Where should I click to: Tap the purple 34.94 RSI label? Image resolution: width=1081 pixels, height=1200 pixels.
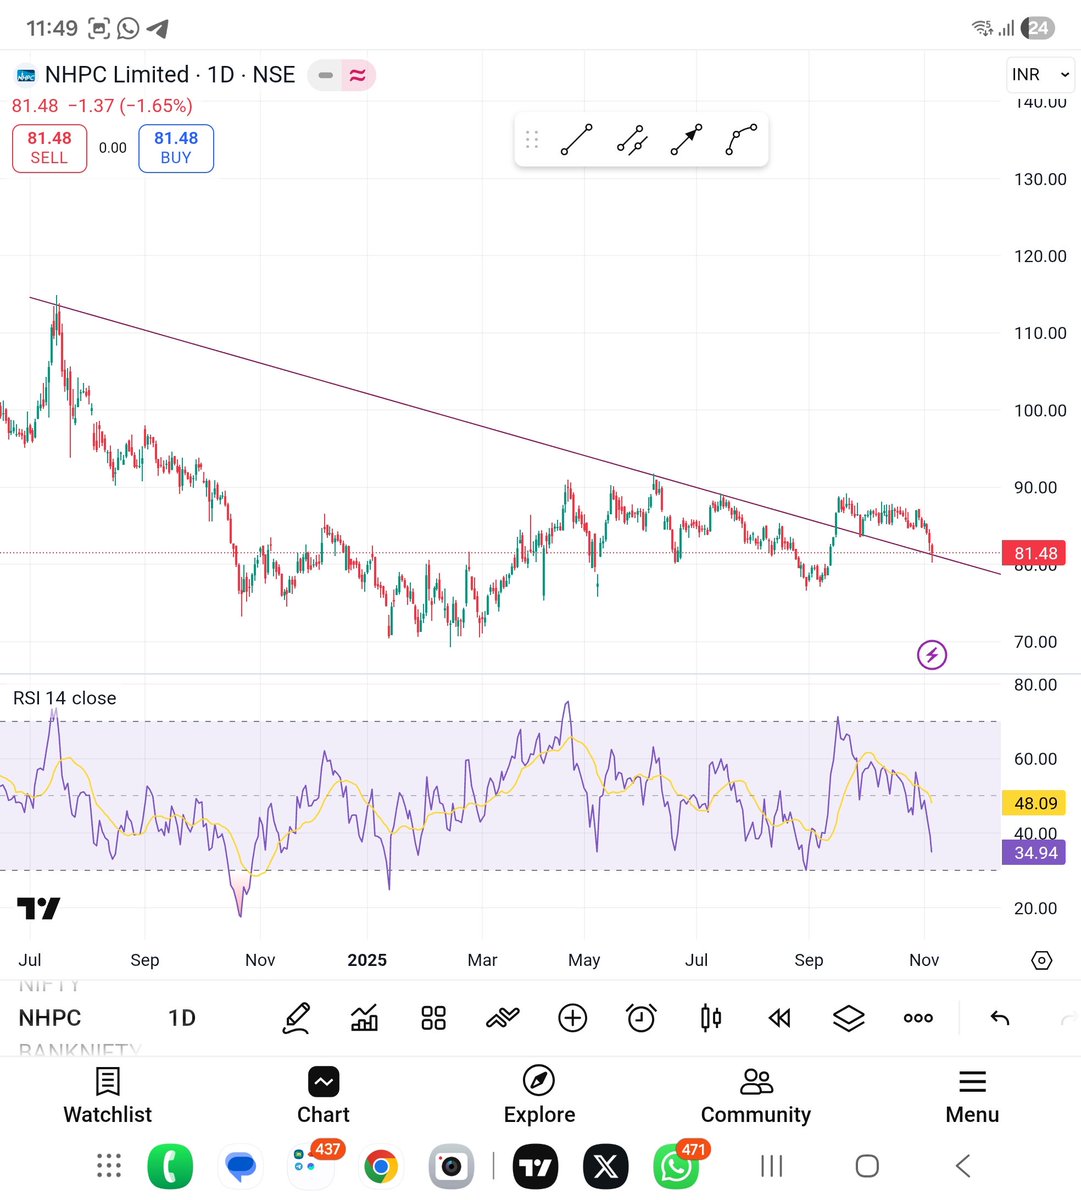pos(1035,853)
